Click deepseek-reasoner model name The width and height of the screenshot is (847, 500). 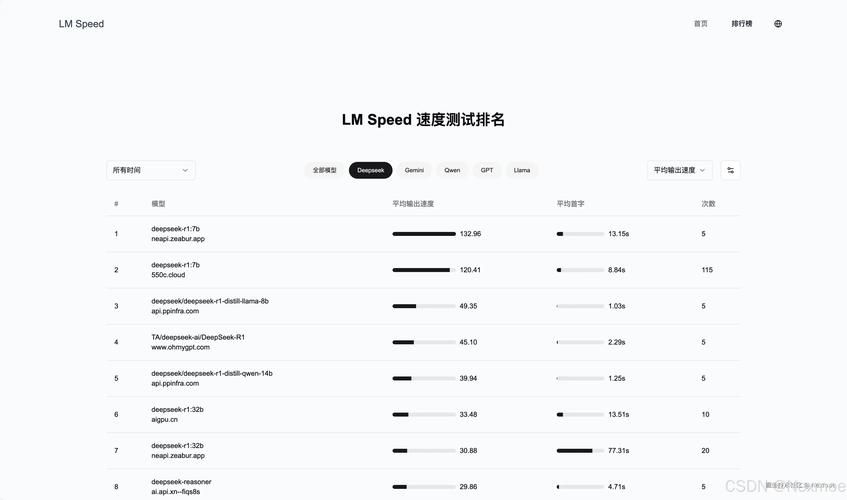pyautogui.click(x=181, y=482)
